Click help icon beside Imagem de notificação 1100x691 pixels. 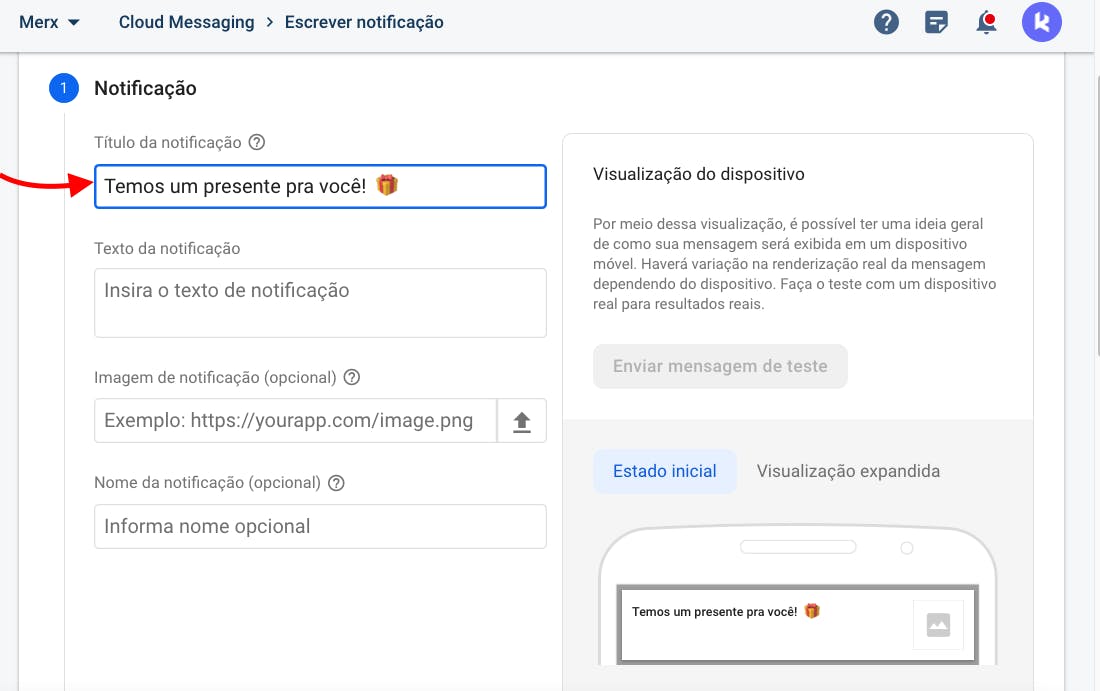point(351,378)
